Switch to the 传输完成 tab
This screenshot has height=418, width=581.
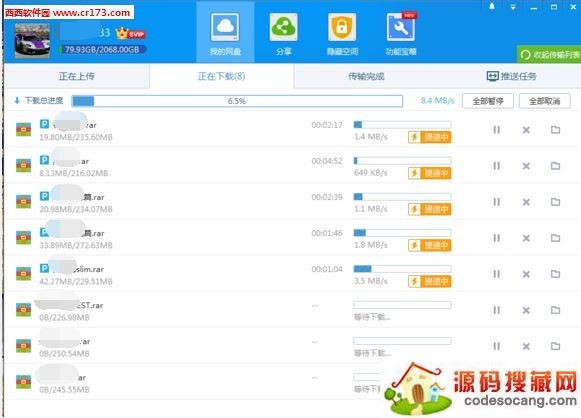point(366,76)
